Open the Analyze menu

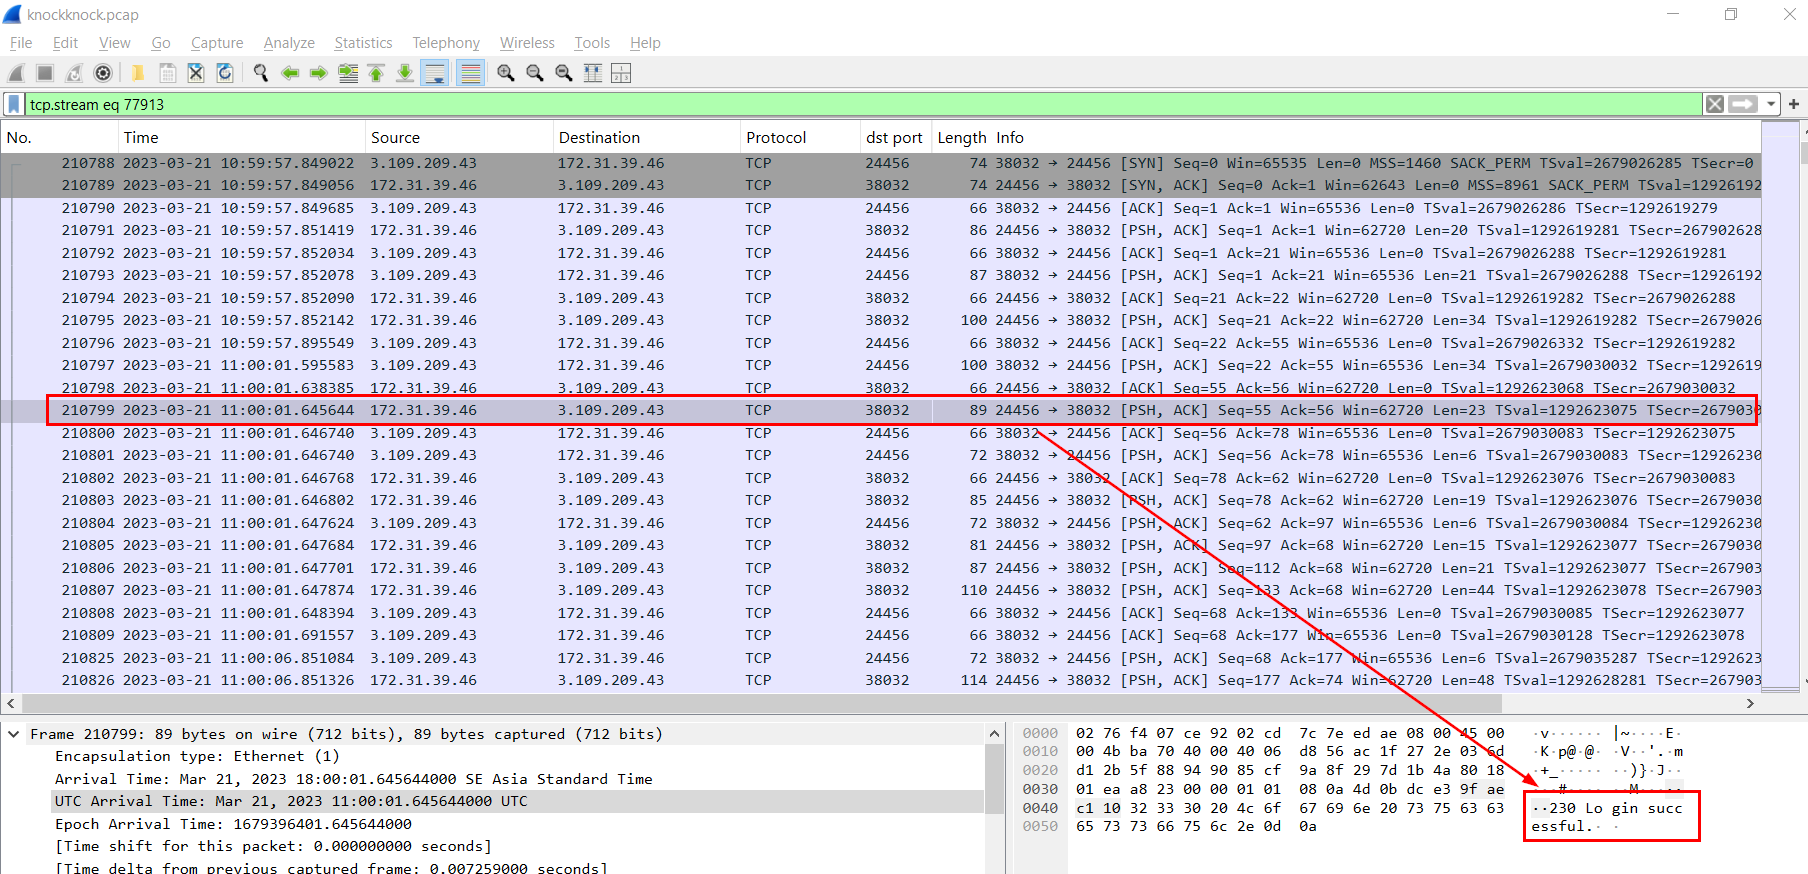[288, 43]
